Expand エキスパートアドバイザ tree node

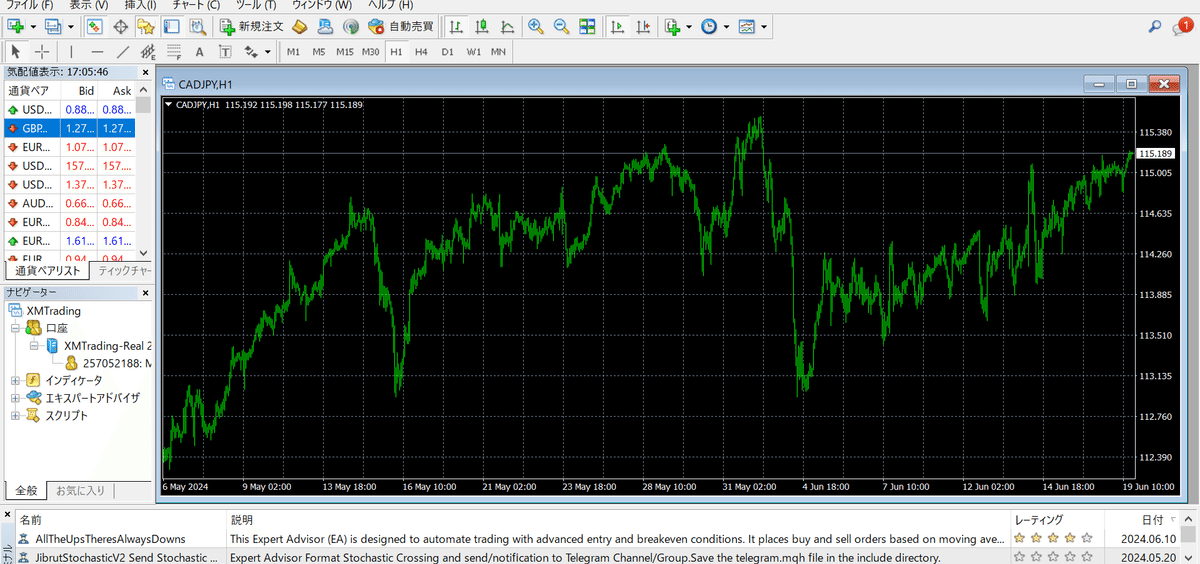pos(15,397)
